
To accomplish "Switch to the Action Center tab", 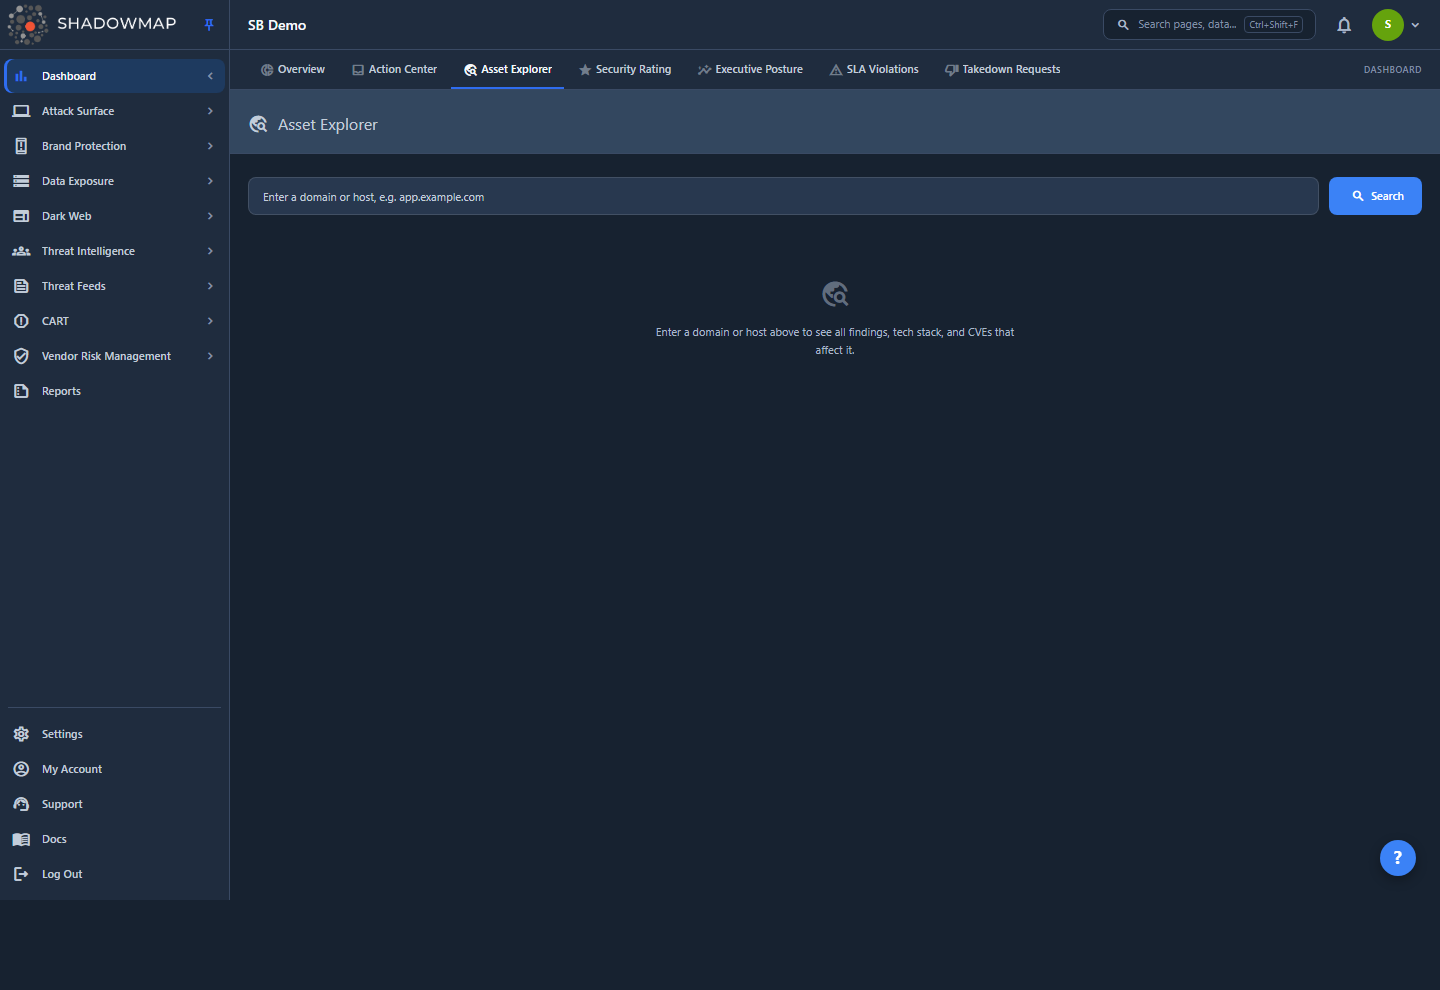I will 394,69.
